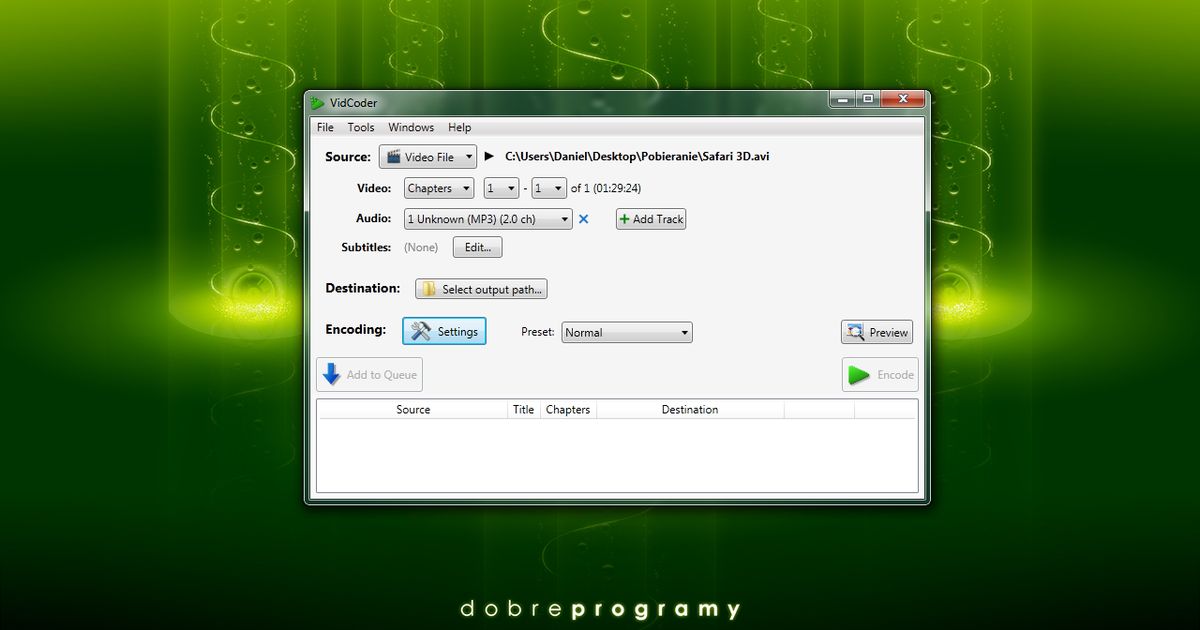
Task: Click the magnifier icon on the Preview button
Action: point(855,331)
